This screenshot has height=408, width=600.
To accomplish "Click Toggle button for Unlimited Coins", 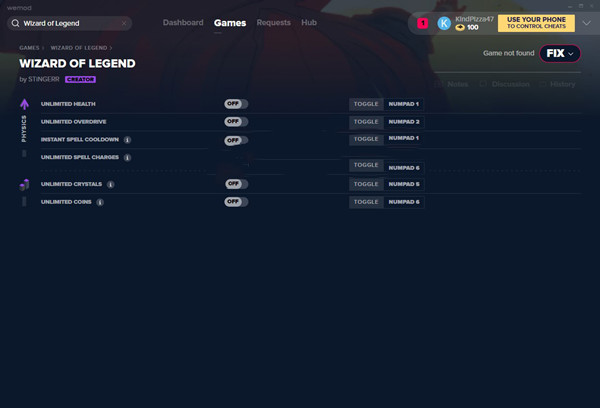I will 366,202.
